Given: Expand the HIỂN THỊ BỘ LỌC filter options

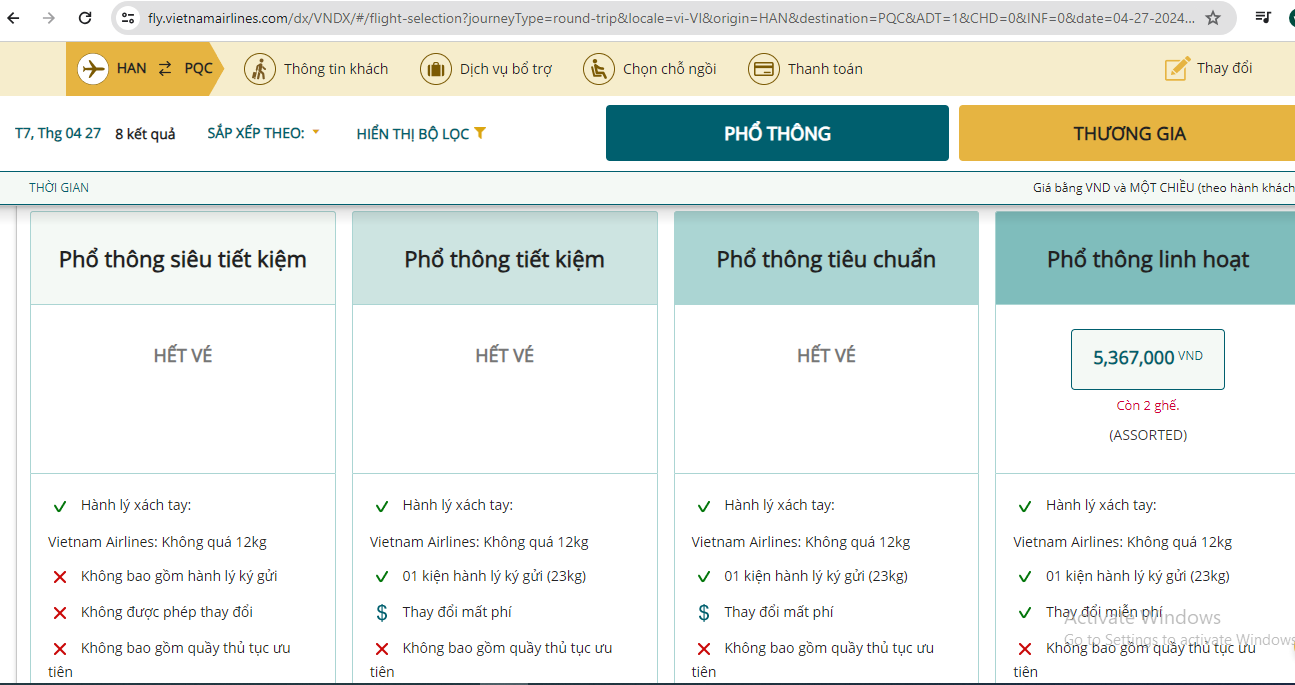Looking at the screenshot, I should click(421, 132).
